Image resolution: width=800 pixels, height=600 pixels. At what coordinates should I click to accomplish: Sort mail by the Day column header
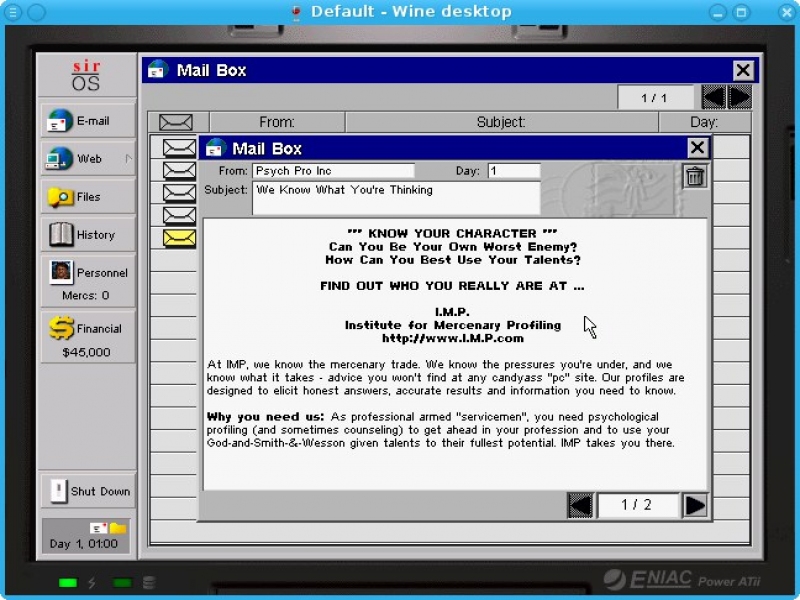coord(704,122)
